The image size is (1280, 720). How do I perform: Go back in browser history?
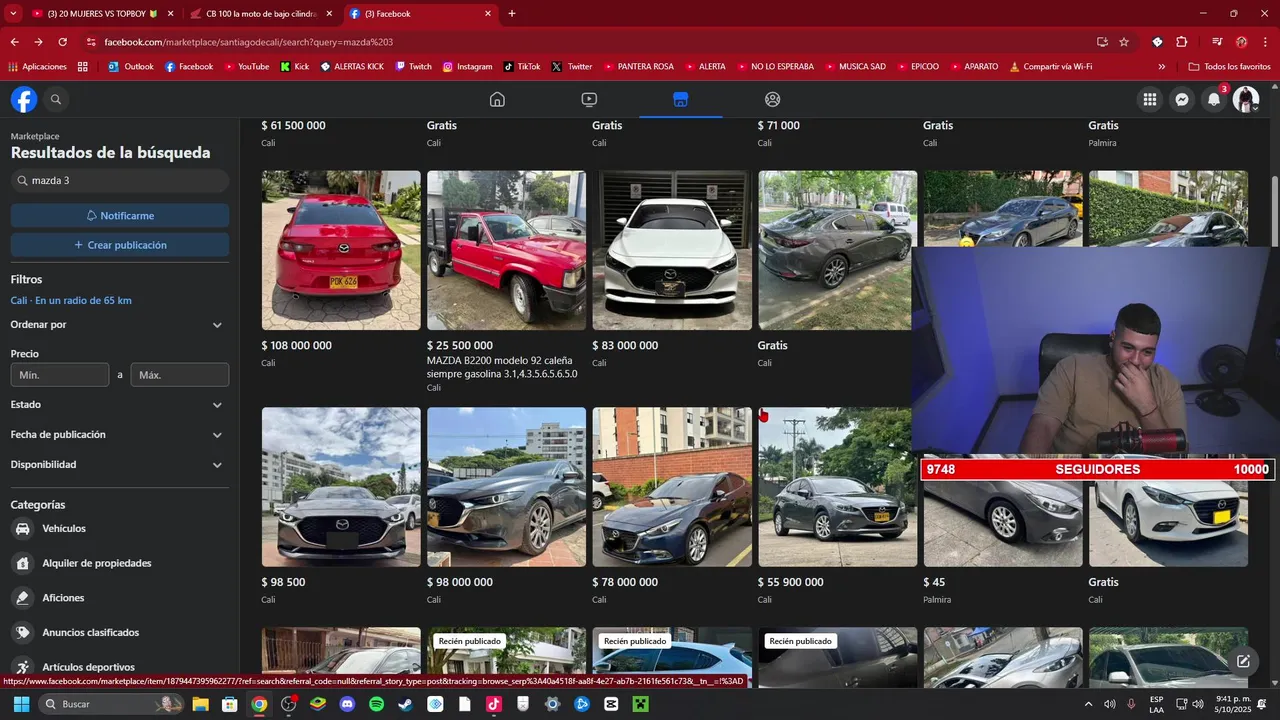(14, 42)
